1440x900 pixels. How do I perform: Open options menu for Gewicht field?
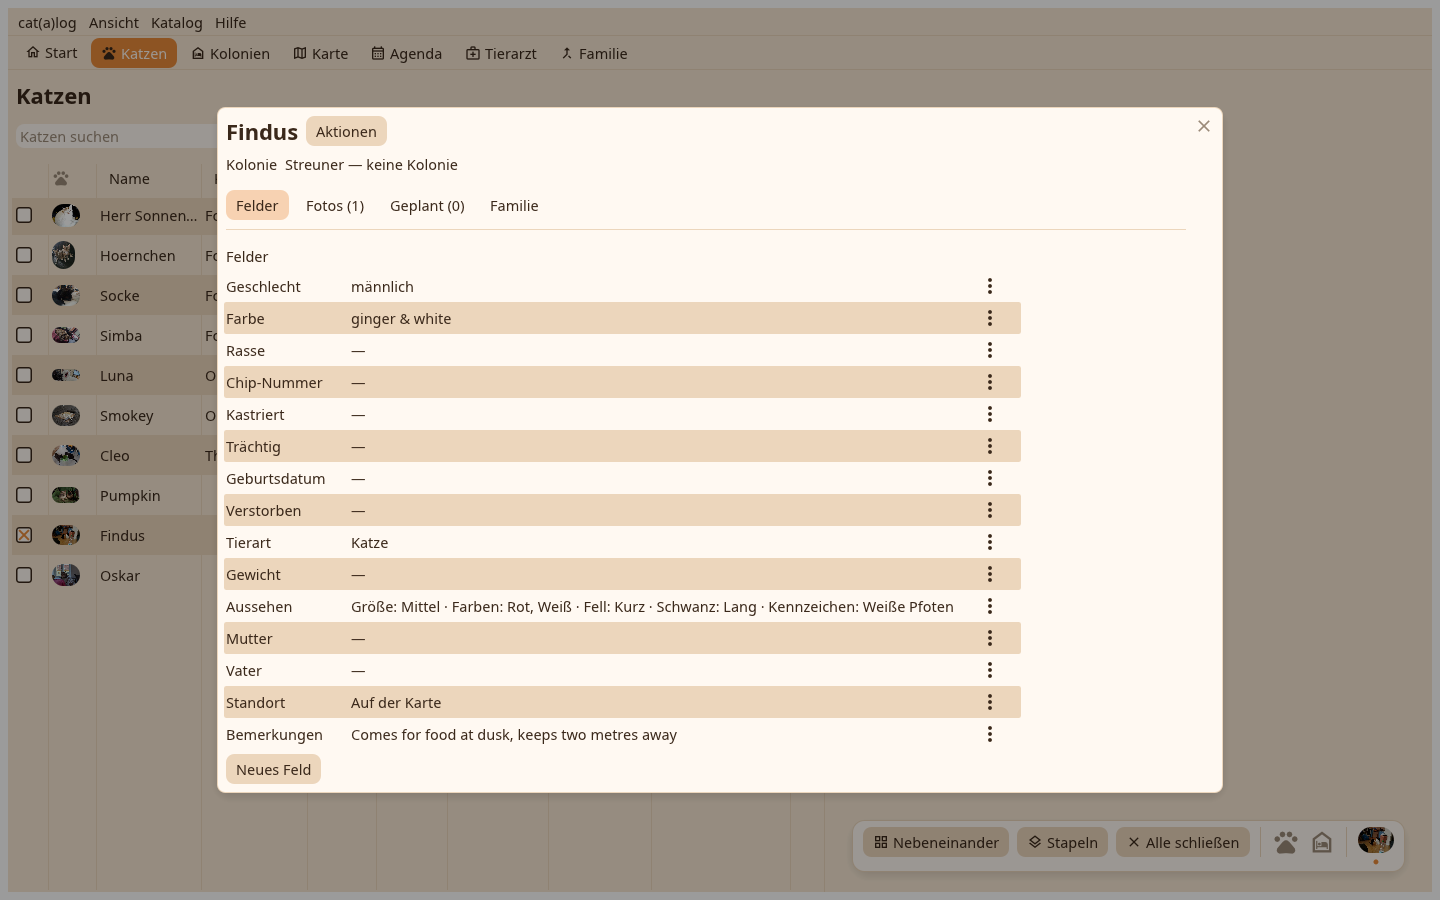[x=990, y=574]
